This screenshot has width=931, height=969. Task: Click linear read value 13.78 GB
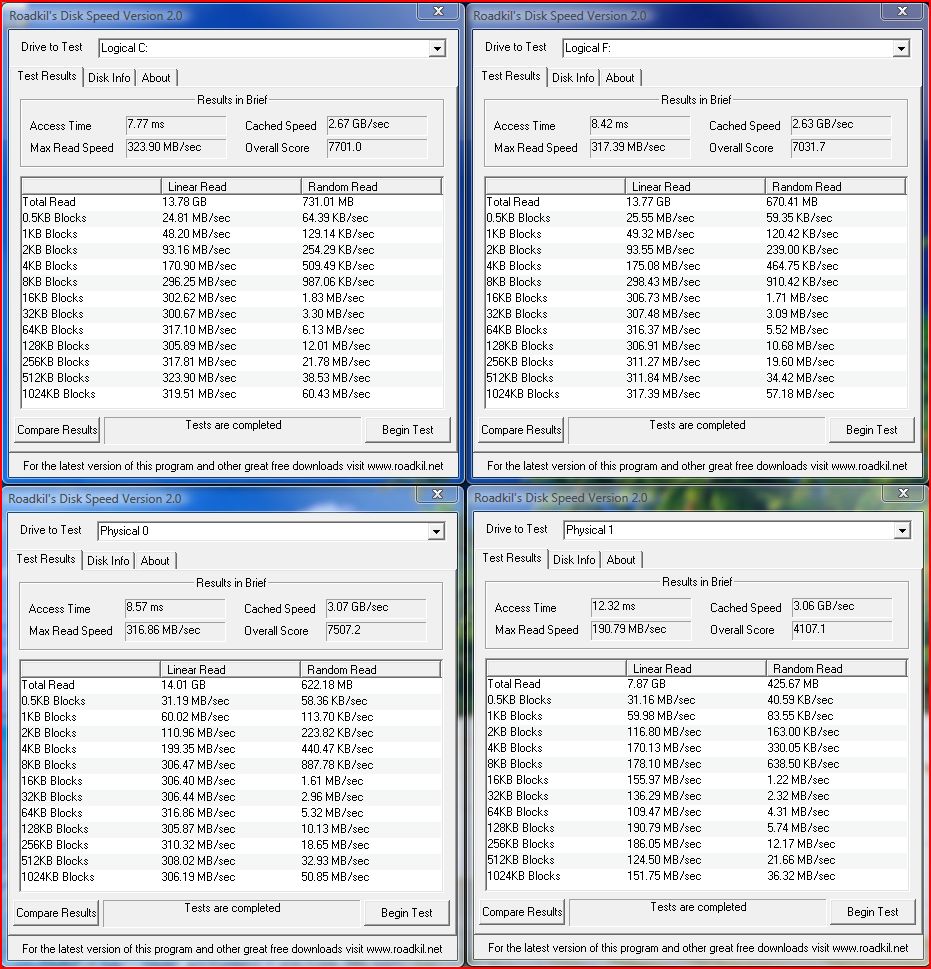pos(185,202)
